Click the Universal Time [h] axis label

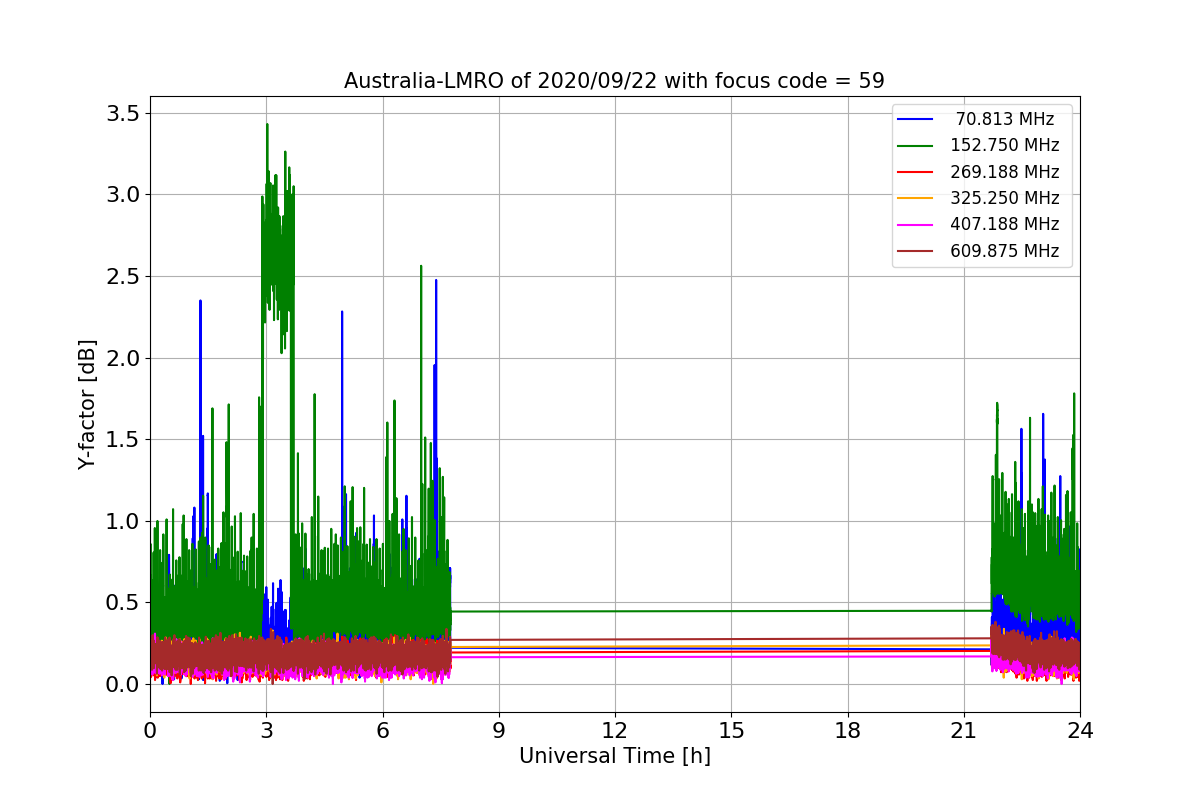pos(614,757)
